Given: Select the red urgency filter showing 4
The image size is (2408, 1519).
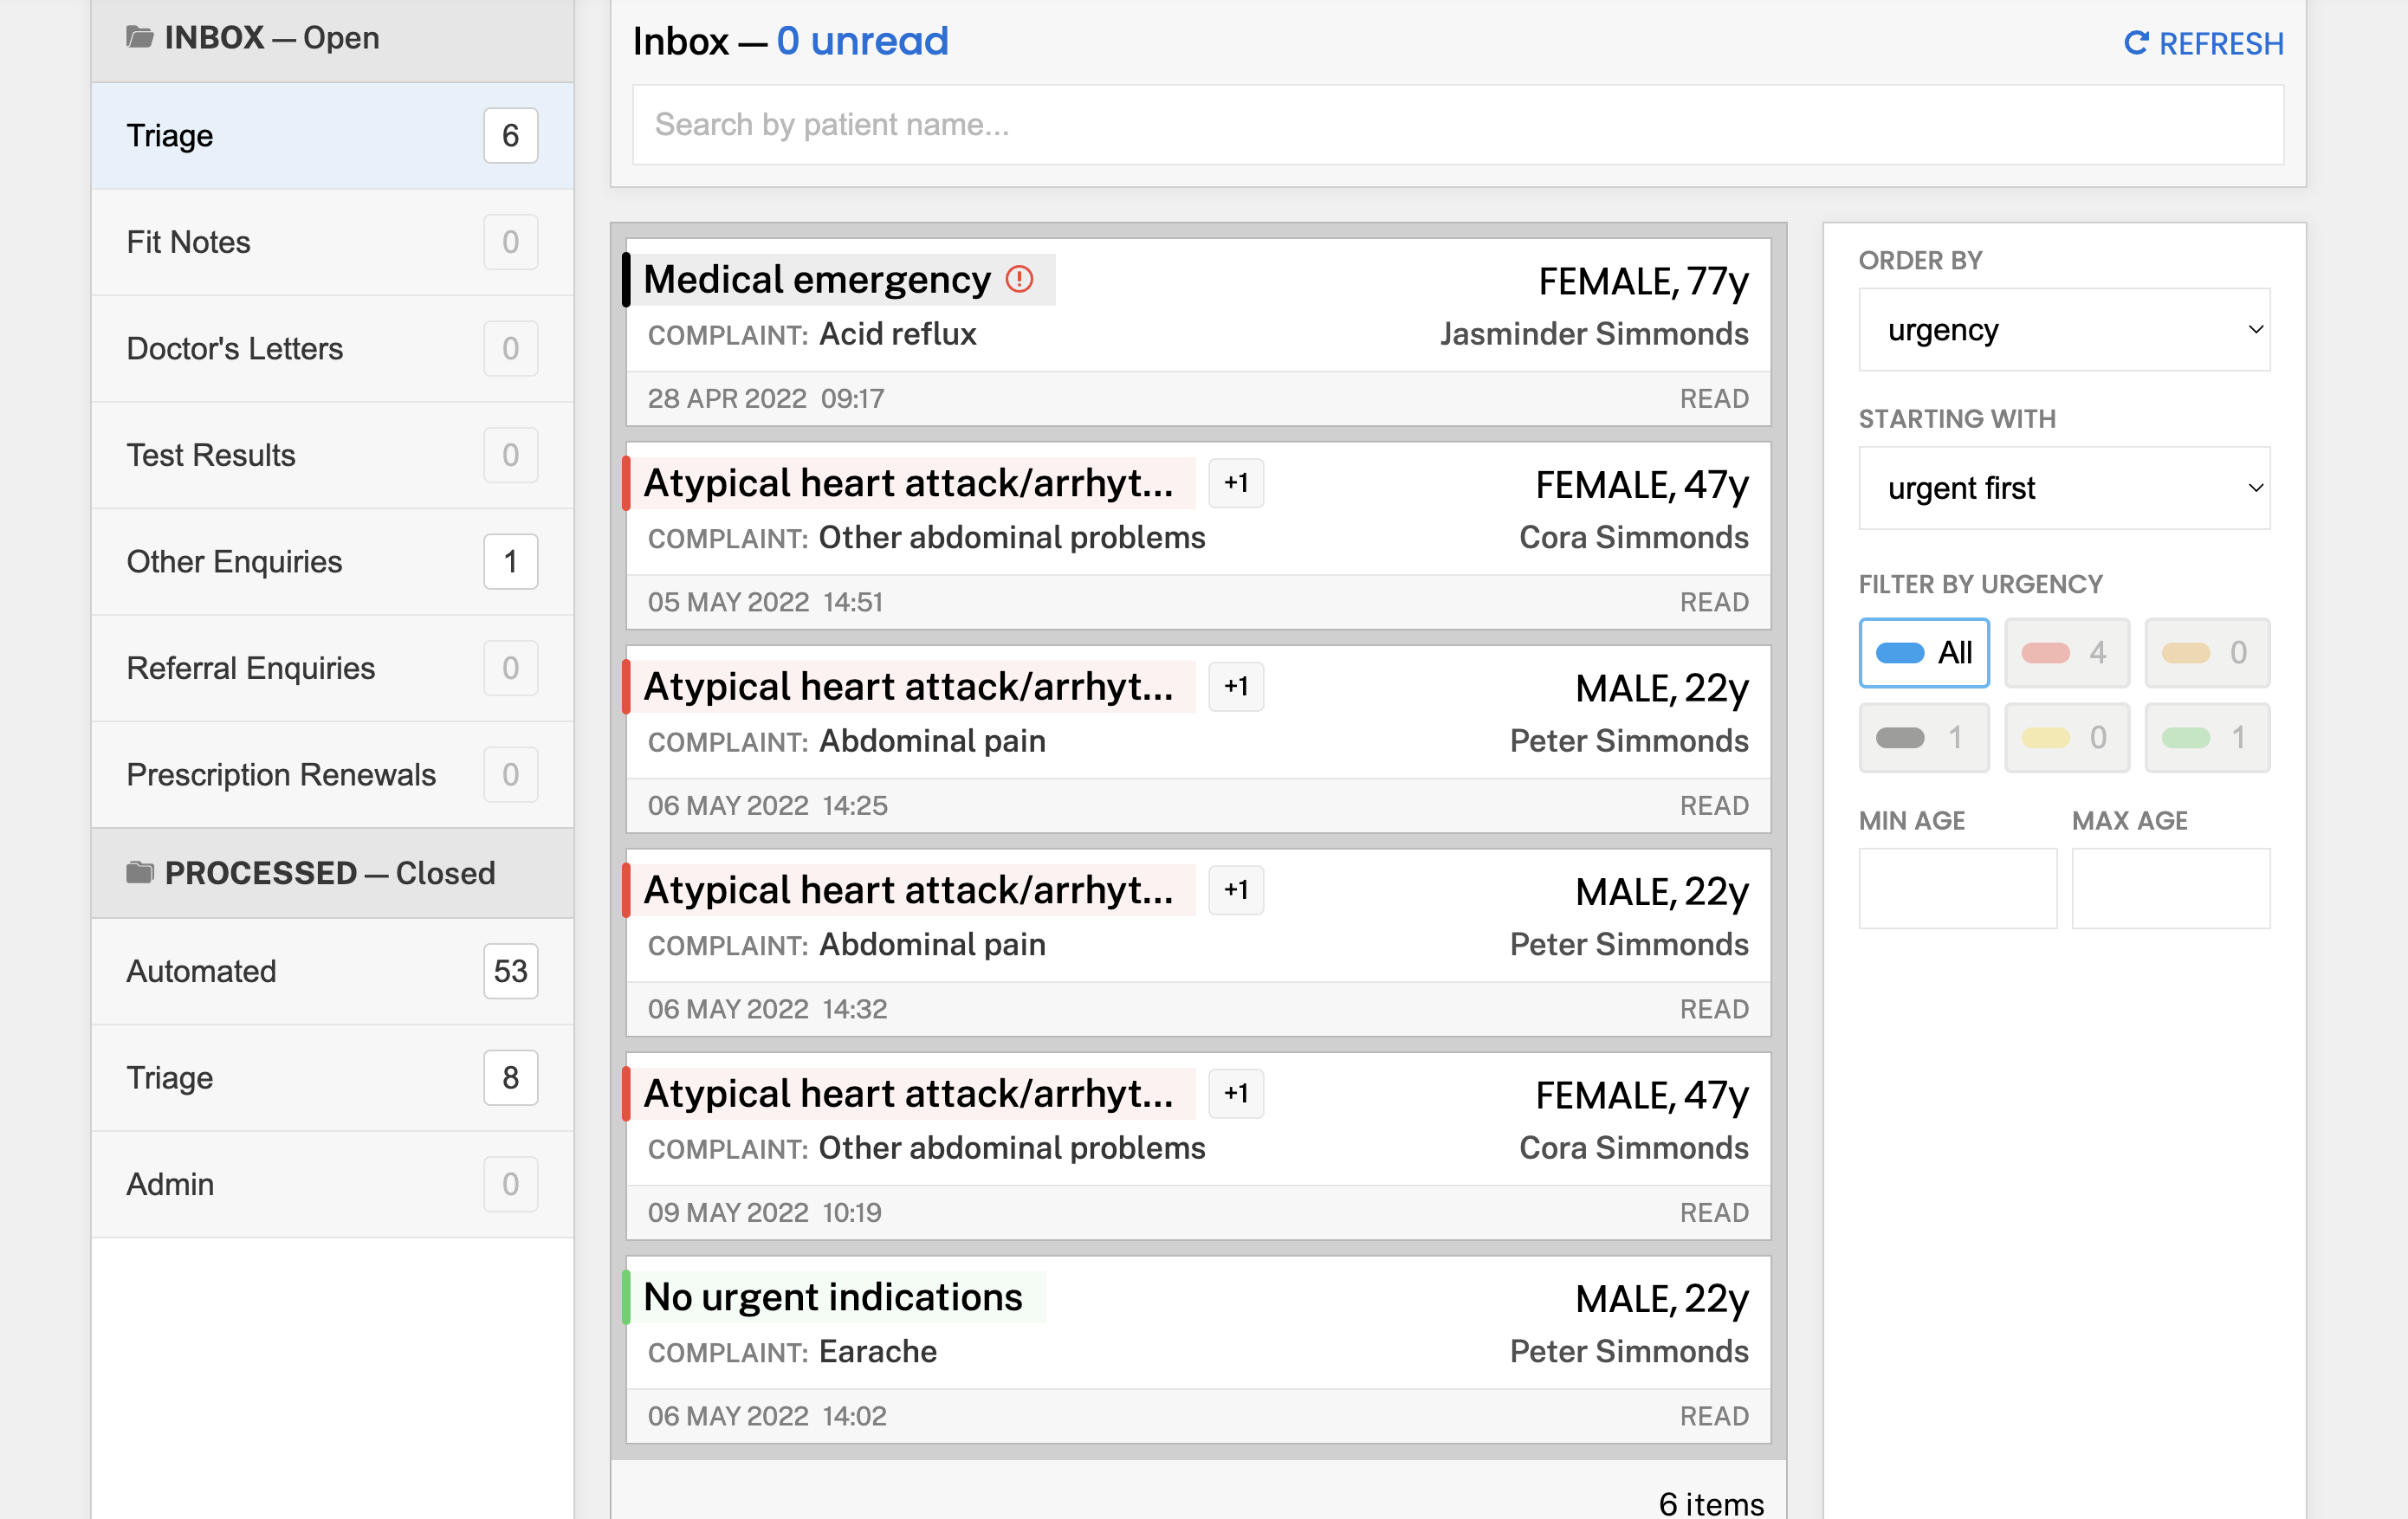Looking at the screenshot, I should point(2066,653).
